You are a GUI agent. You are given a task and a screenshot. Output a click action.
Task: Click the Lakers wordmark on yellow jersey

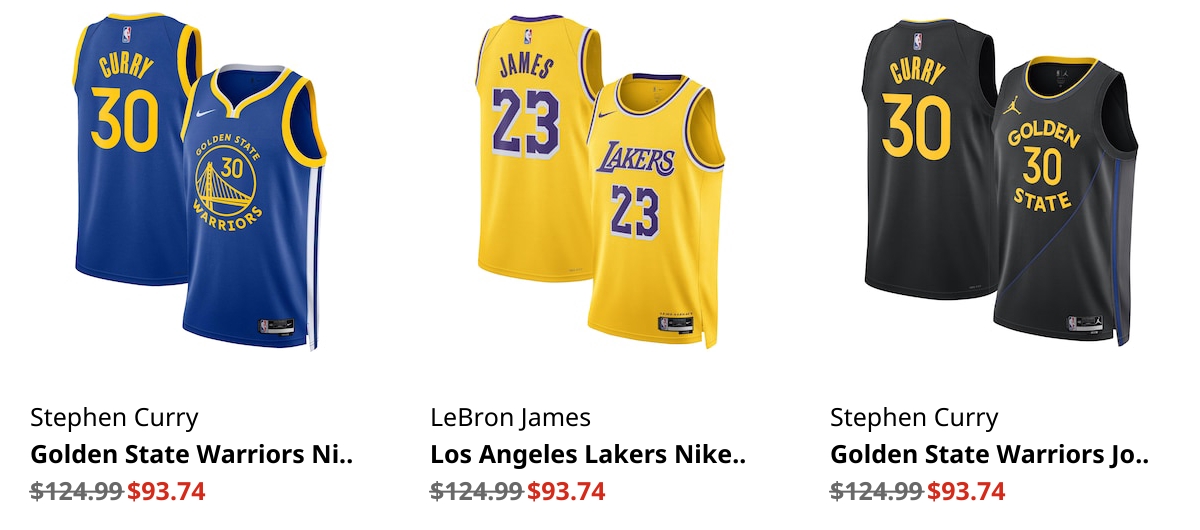[636, 156]
